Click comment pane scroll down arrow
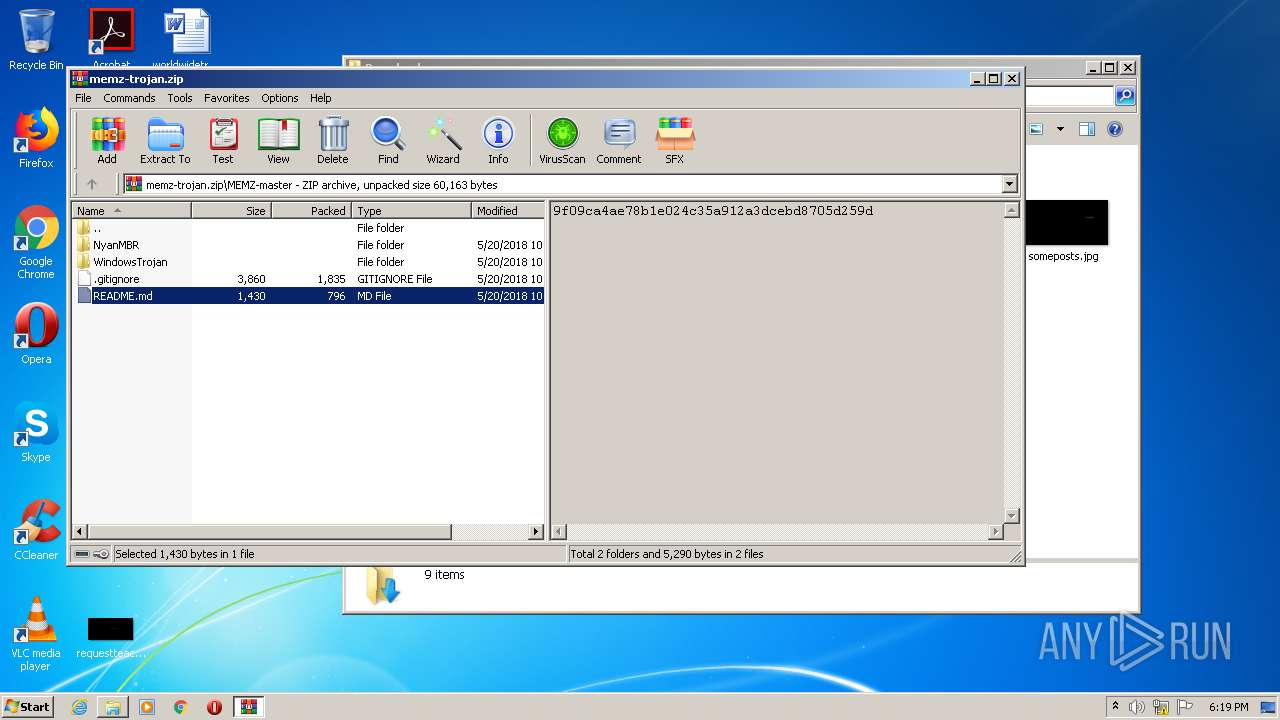Image resolution: width=1280 pixels, height=720 pixels. click(x=1011, y=515)
